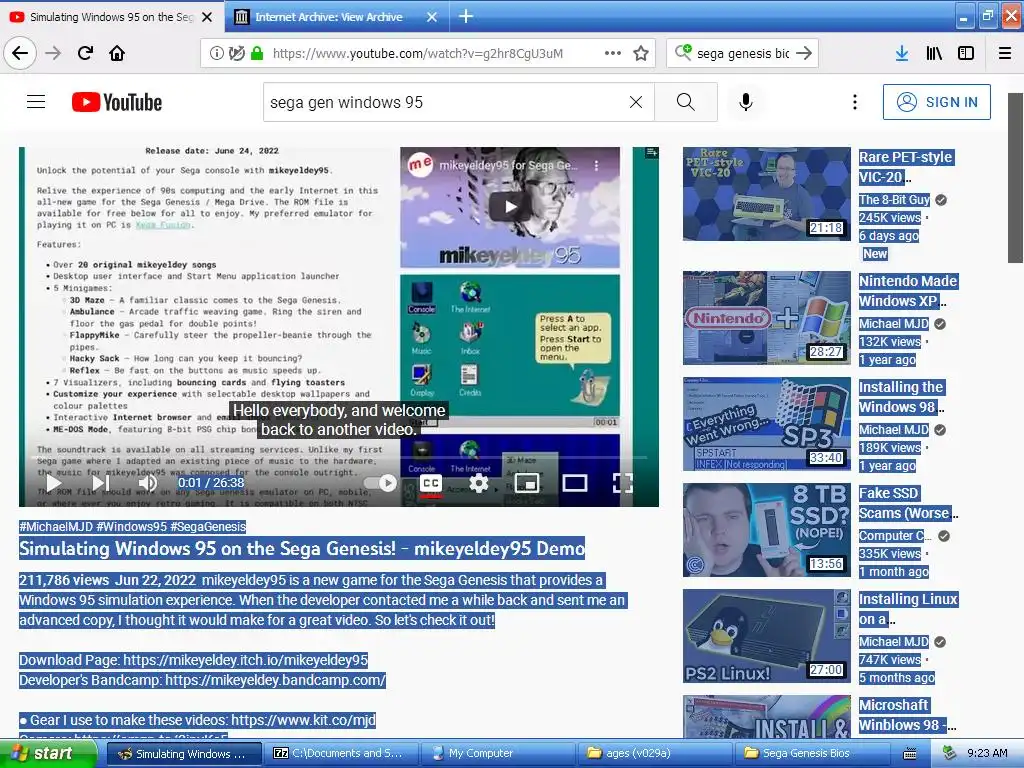
Task: Reload the current page
Action: (x=85, y=53)
